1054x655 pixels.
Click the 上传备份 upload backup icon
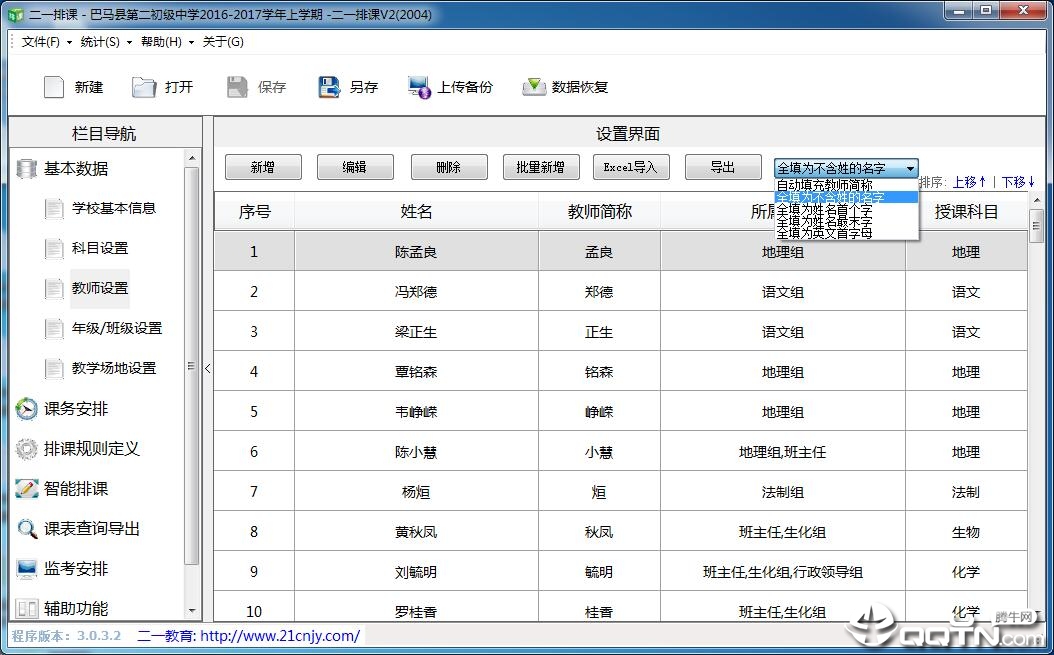coord(419,87)
